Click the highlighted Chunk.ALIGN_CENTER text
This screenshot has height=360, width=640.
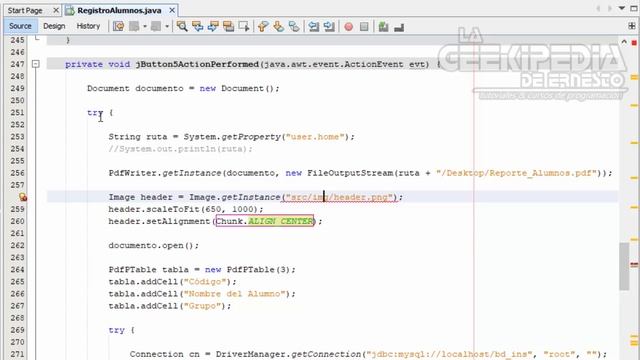click(265, 221)
